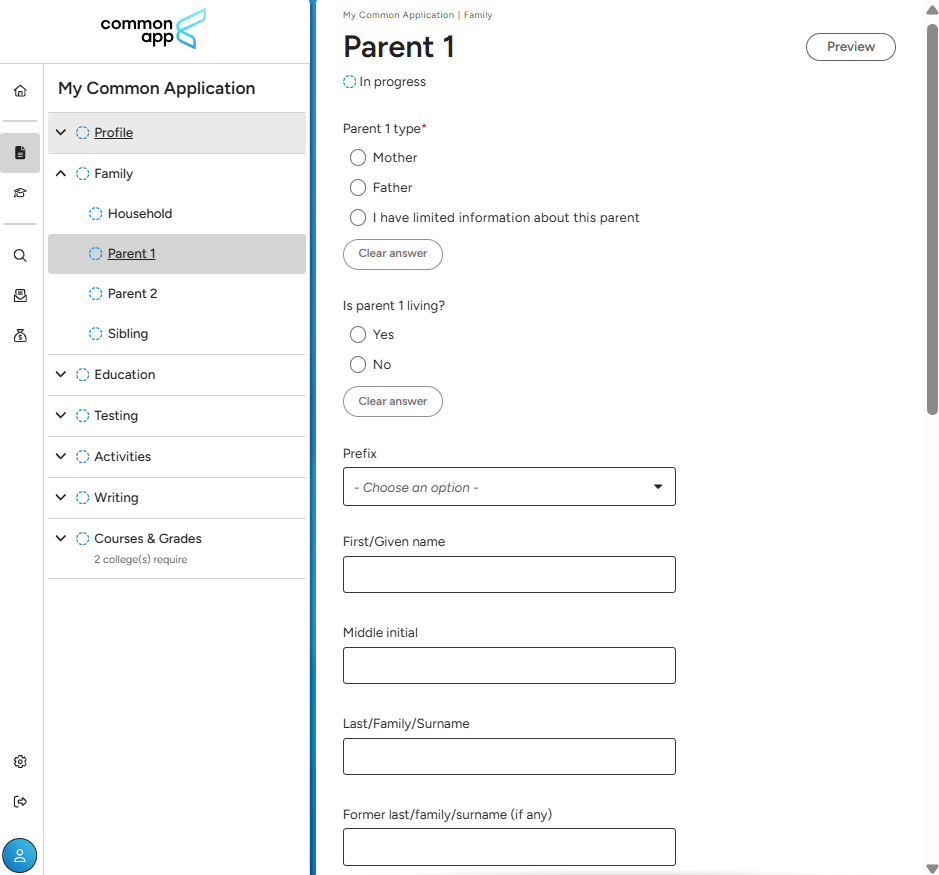Open Parent 2 in the sidebar
The image size is (939, 875).
[x=132, y=294]
